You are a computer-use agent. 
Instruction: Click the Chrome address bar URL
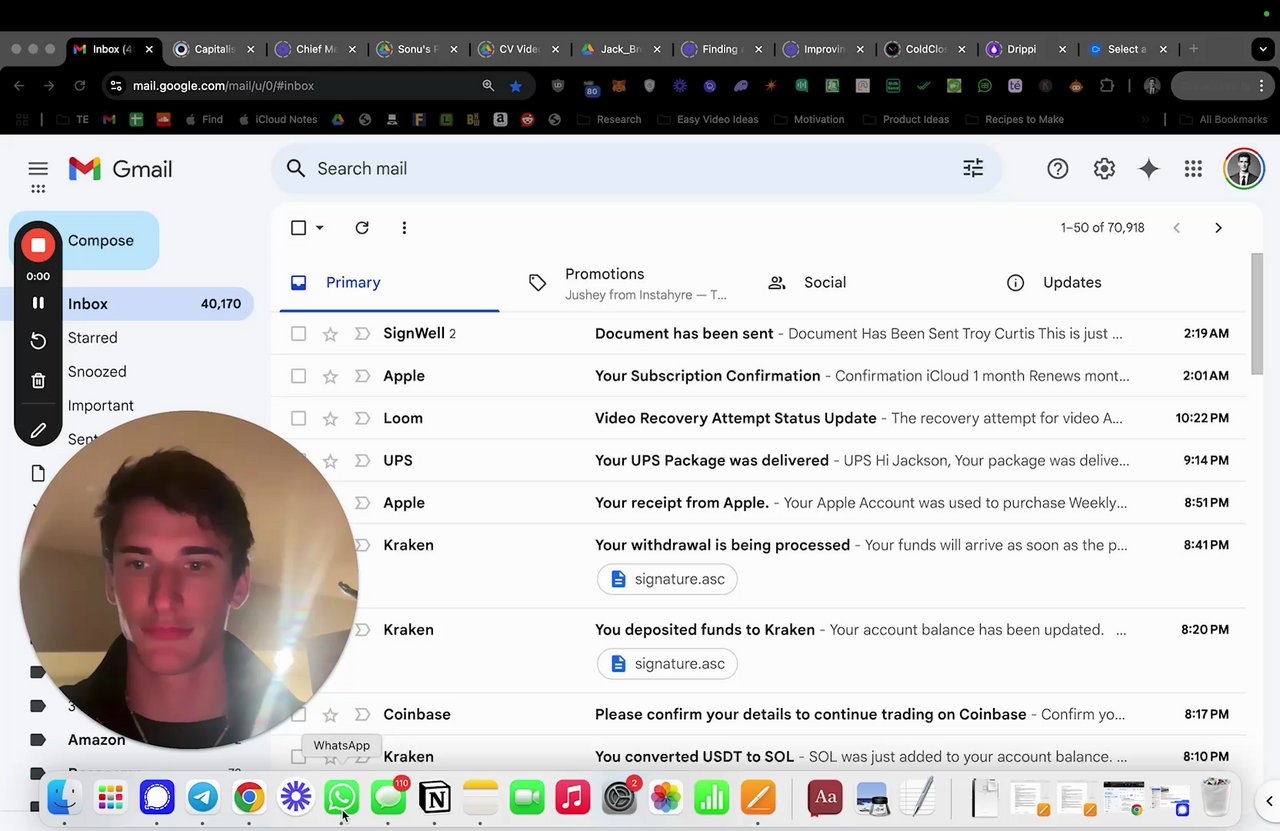[224, 86]
